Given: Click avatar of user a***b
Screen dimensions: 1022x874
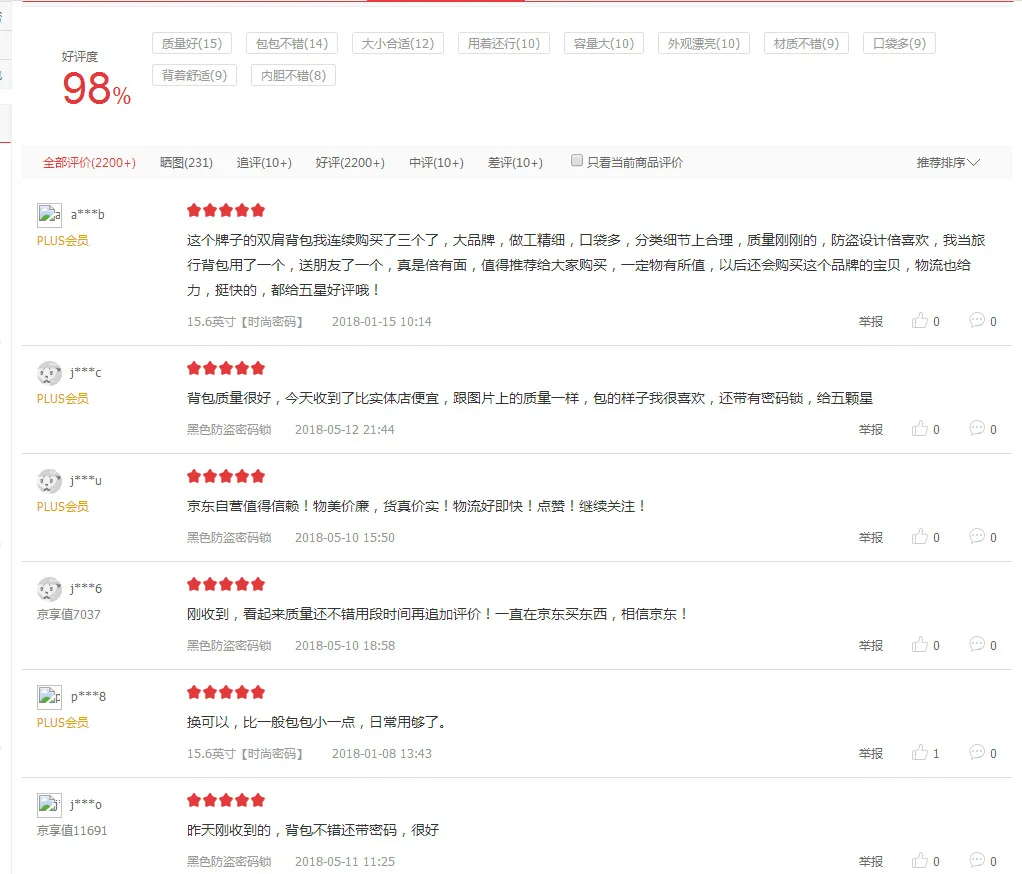Looking at the screenshot, I should coord(49,214).
